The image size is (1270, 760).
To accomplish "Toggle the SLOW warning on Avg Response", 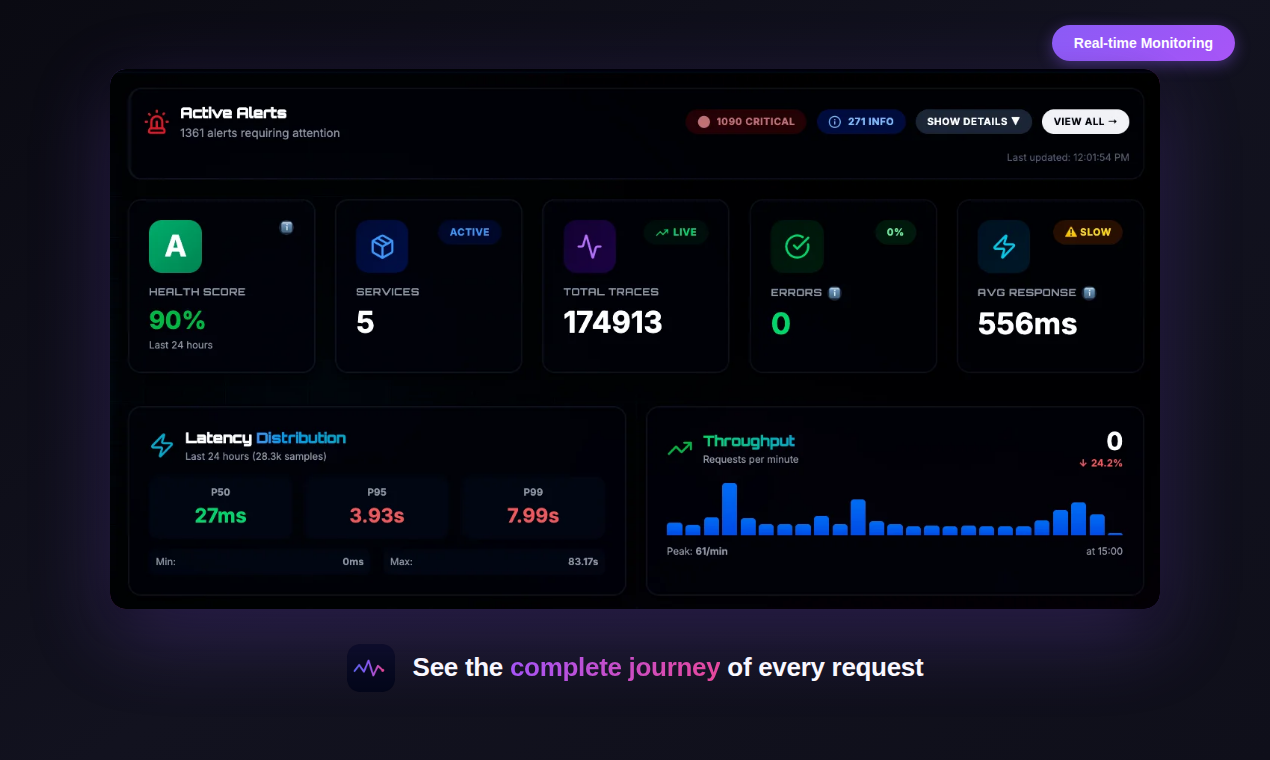I will [1087, 232].
